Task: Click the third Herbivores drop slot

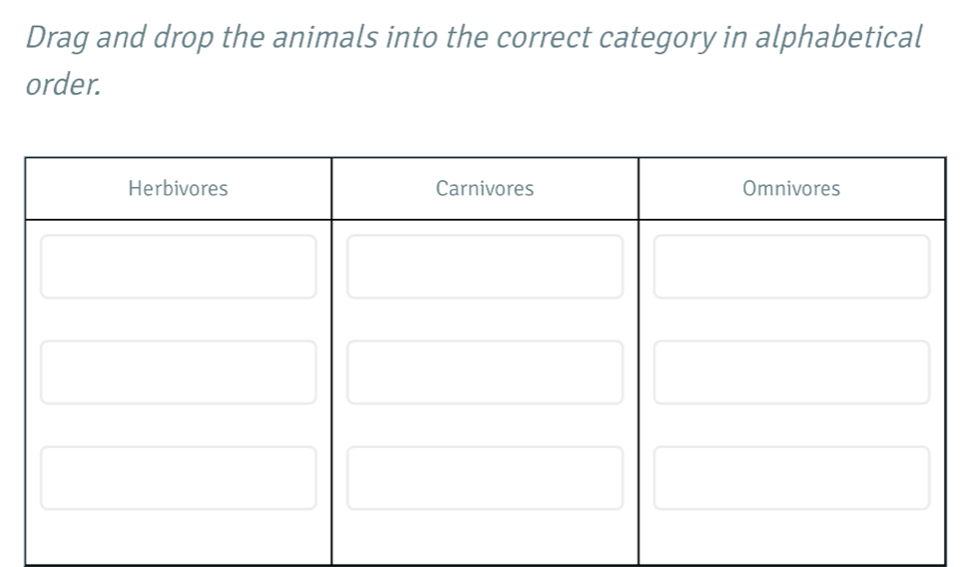Action: pyautogui.click(x=178, y=478)
